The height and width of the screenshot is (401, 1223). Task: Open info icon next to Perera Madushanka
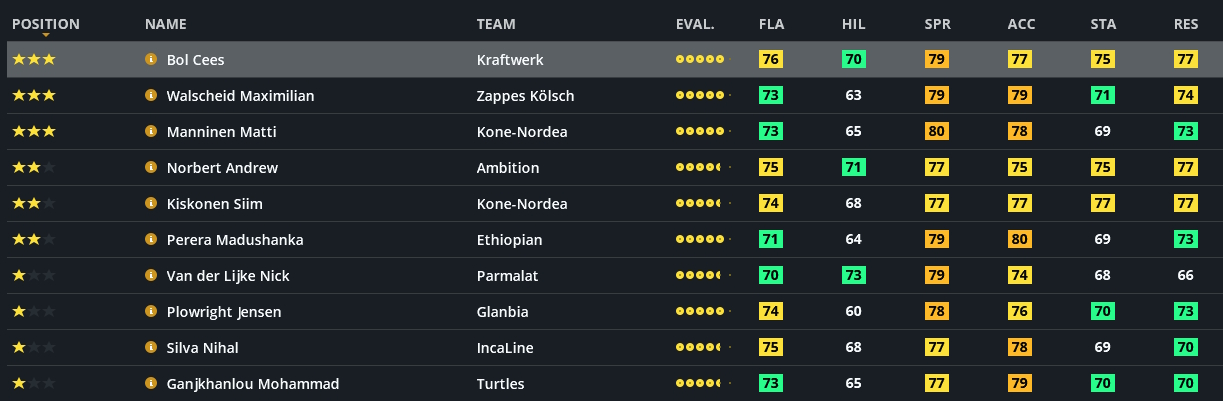pyautogui.click(x=152, y=240)
